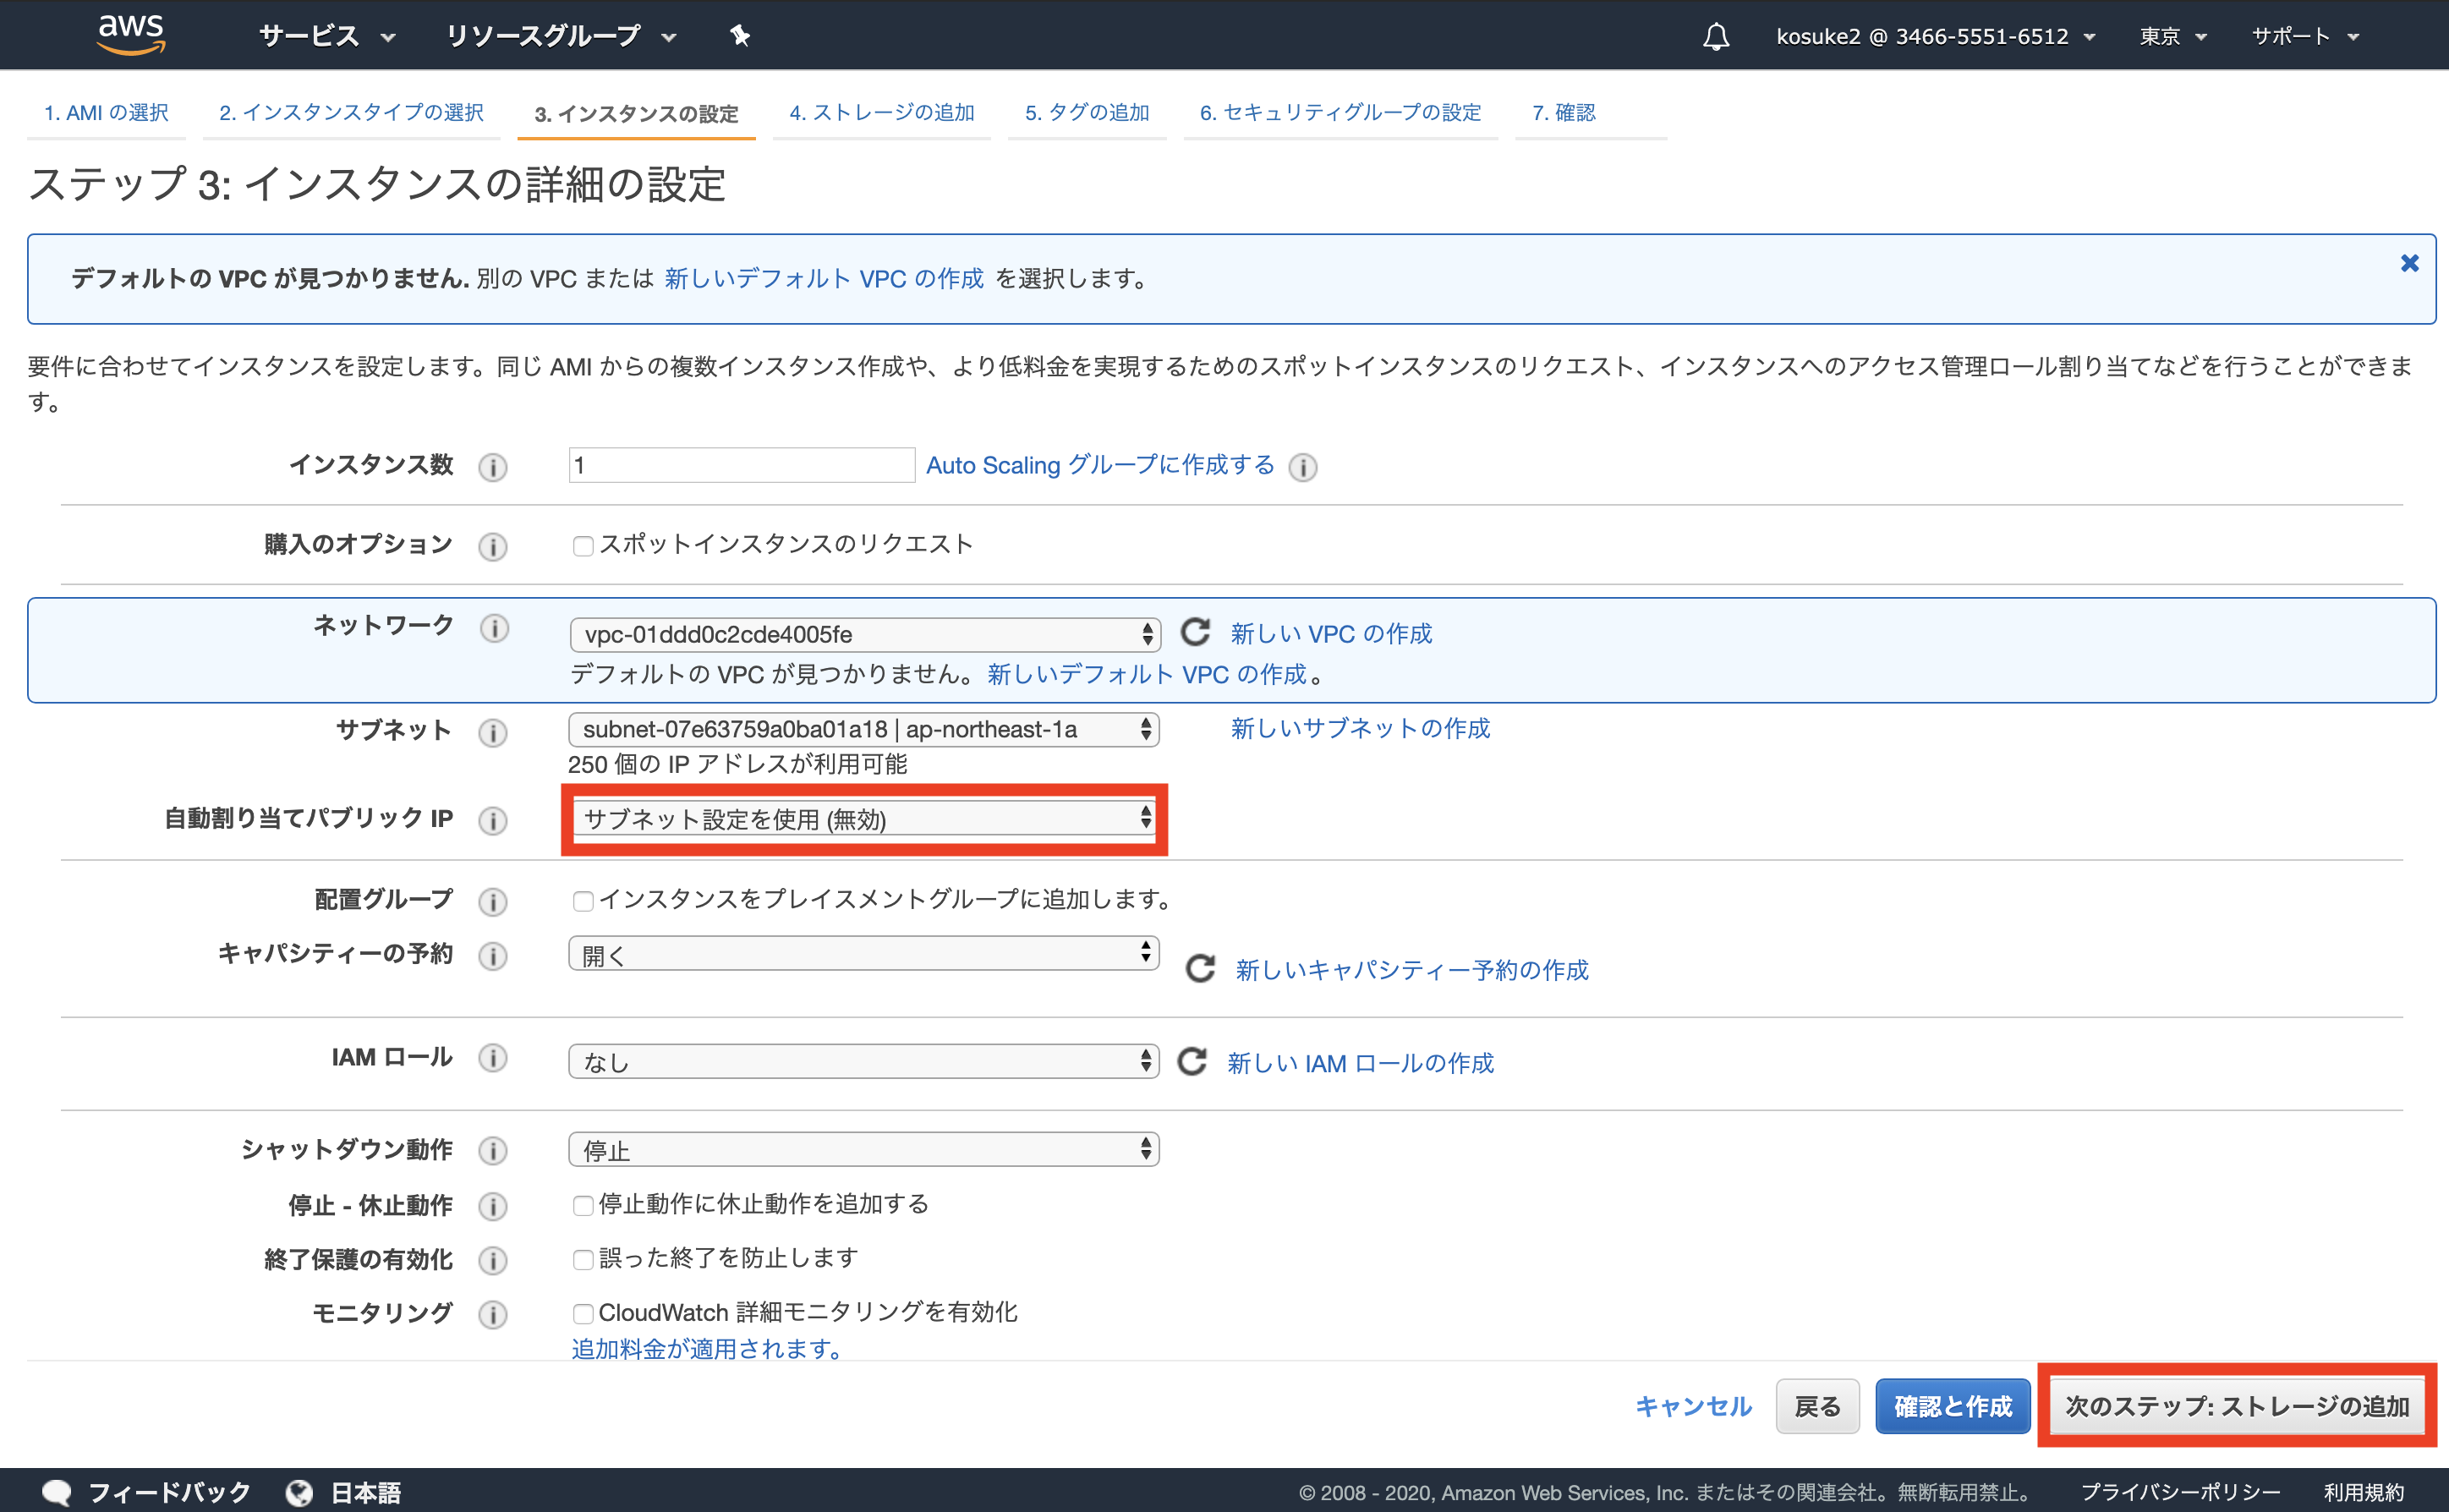Click 新しいサブネットの作成 link

click(1360, 728)
